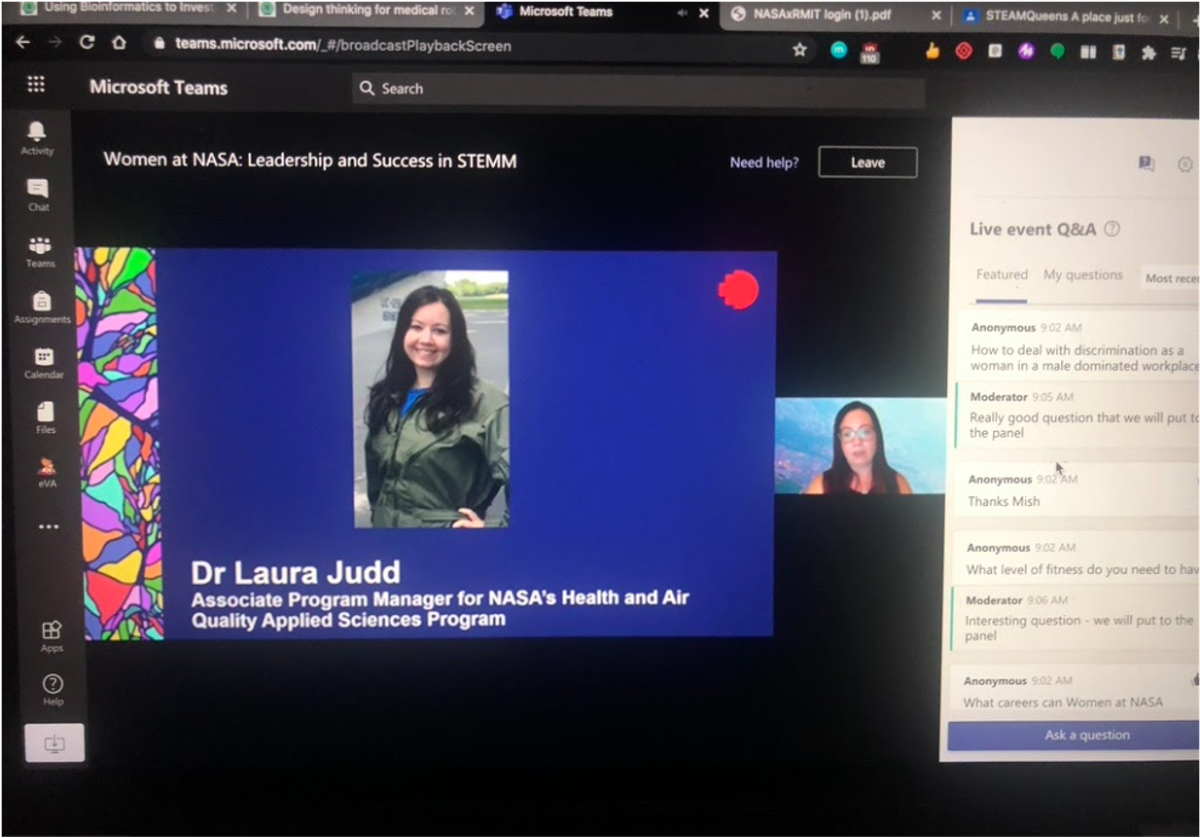
Task: Open the Chat section in Teams sidebar
Action: pos(38,194)
